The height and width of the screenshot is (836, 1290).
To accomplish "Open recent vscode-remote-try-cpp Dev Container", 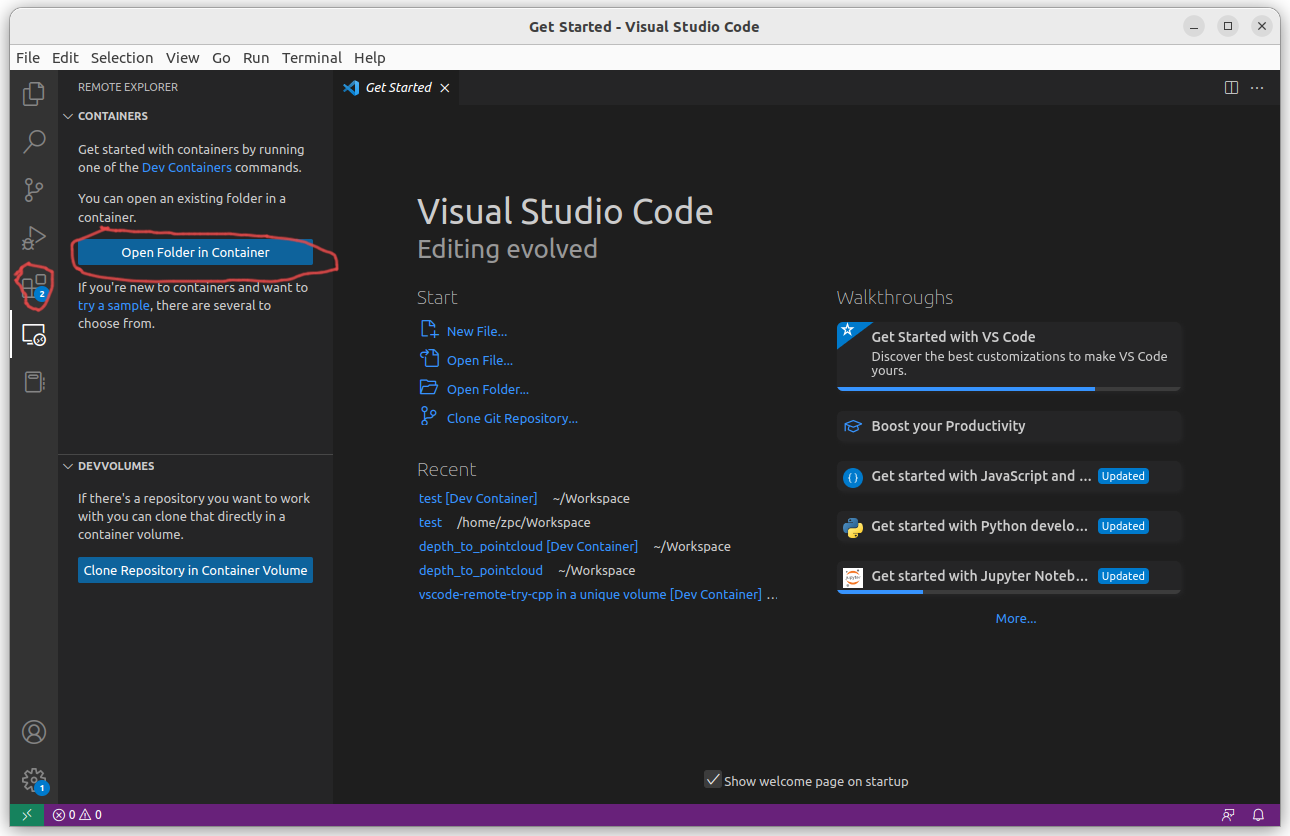I will [x=590, y=594].
